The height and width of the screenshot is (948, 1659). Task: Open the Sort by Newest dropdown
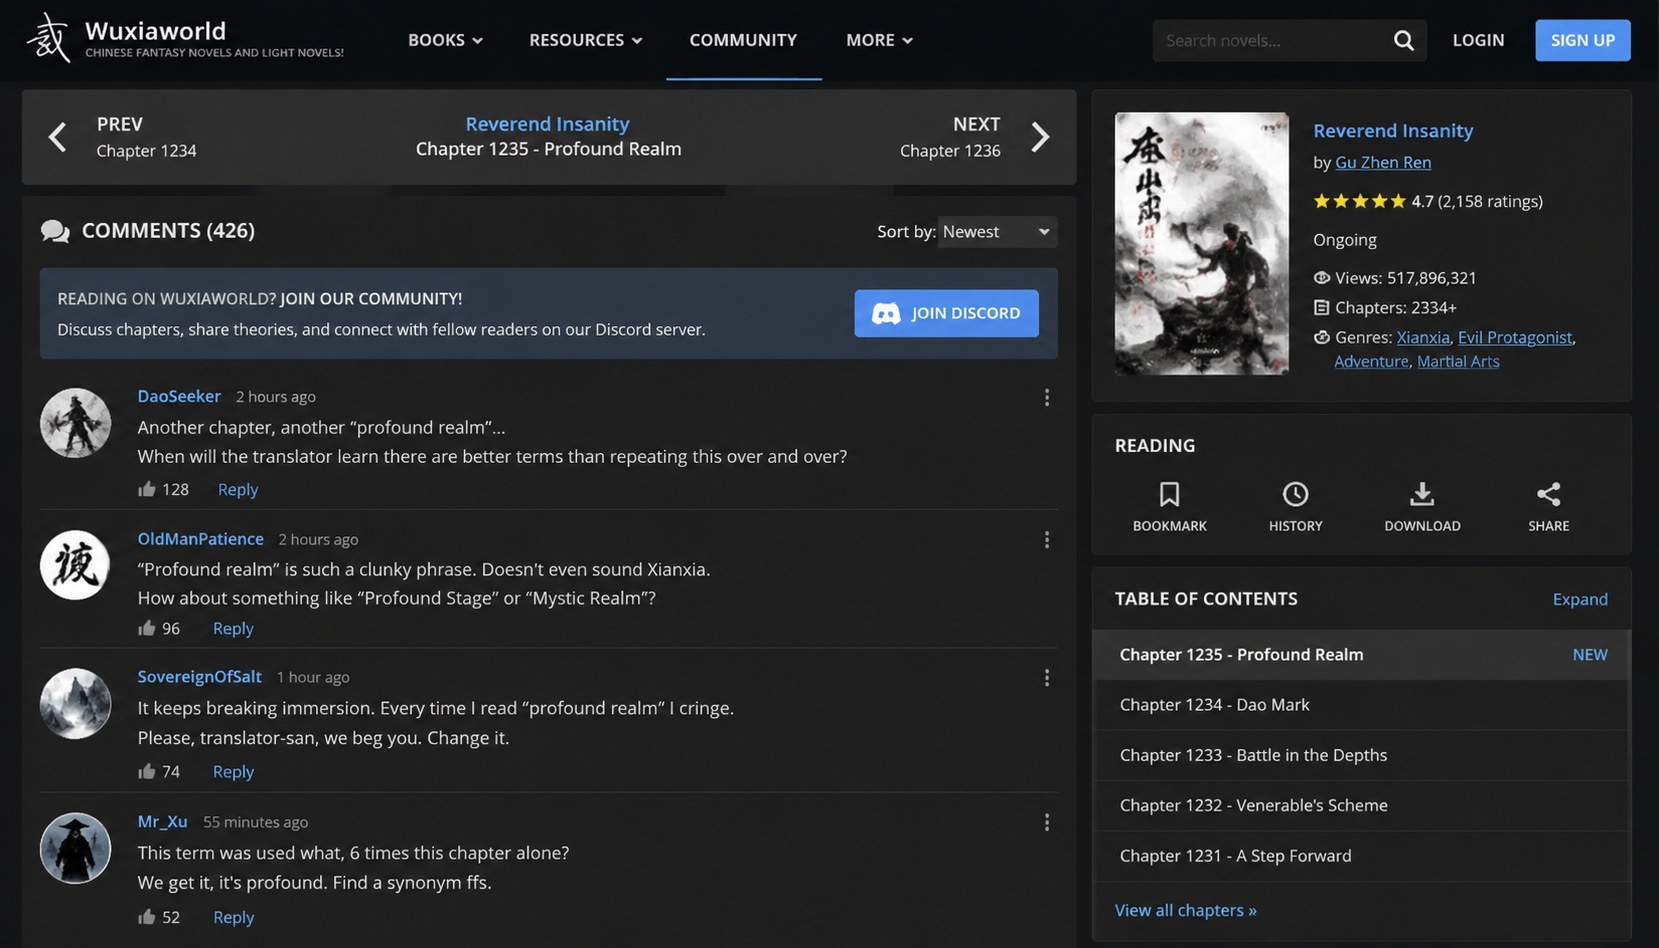pyautogui.click(x=997, y=232)
